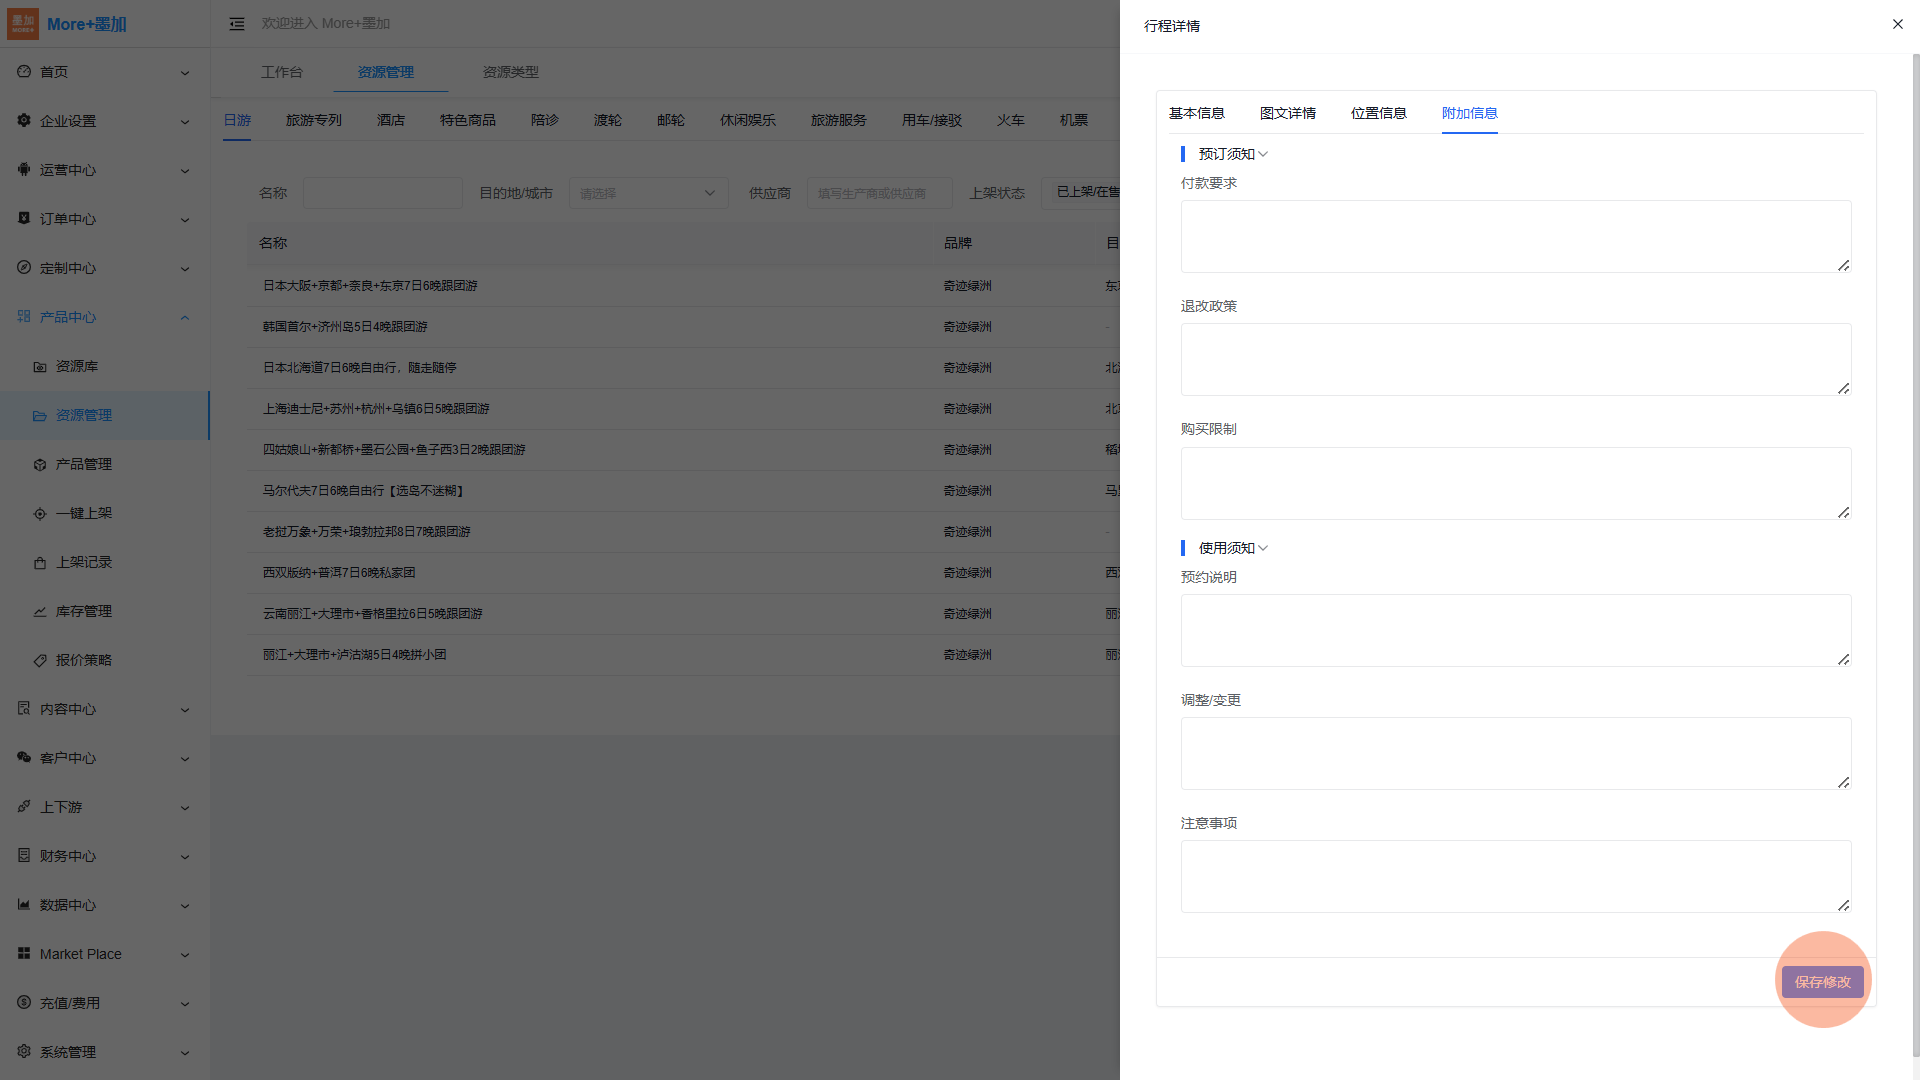Click the 报价策略 tag icon
The height and width of the screenshot is (1080, 1920).
pyautogui.click(x=40, y=661)
